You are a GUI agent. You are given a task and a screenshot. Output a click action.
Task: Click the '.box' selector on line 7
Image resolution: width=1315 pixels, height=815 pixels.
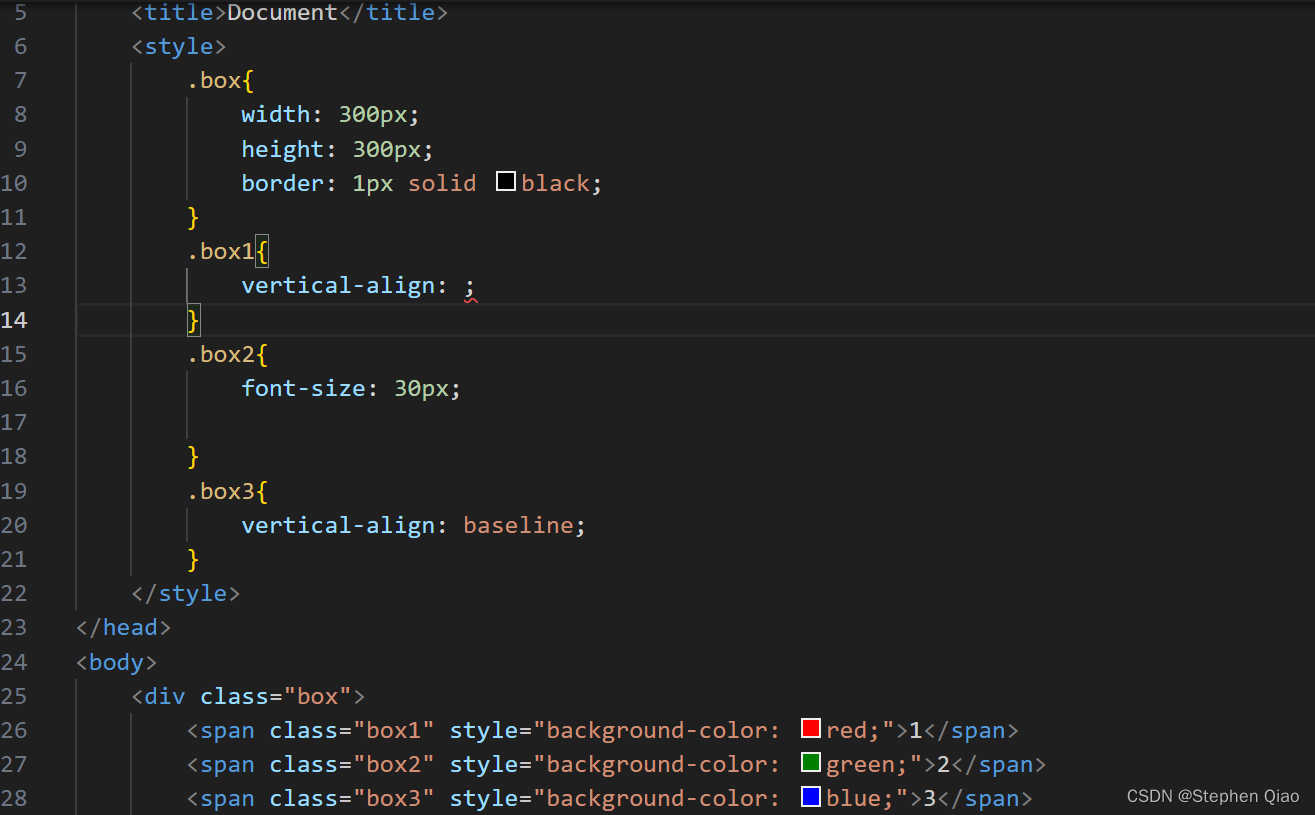[x=214, y=80]
